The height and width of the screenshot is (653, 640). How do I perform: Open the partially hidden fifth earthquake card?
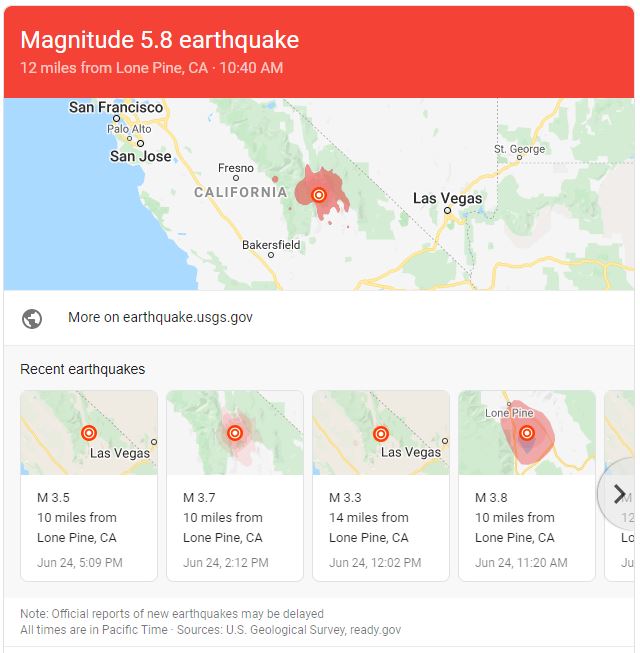point(620,485)
